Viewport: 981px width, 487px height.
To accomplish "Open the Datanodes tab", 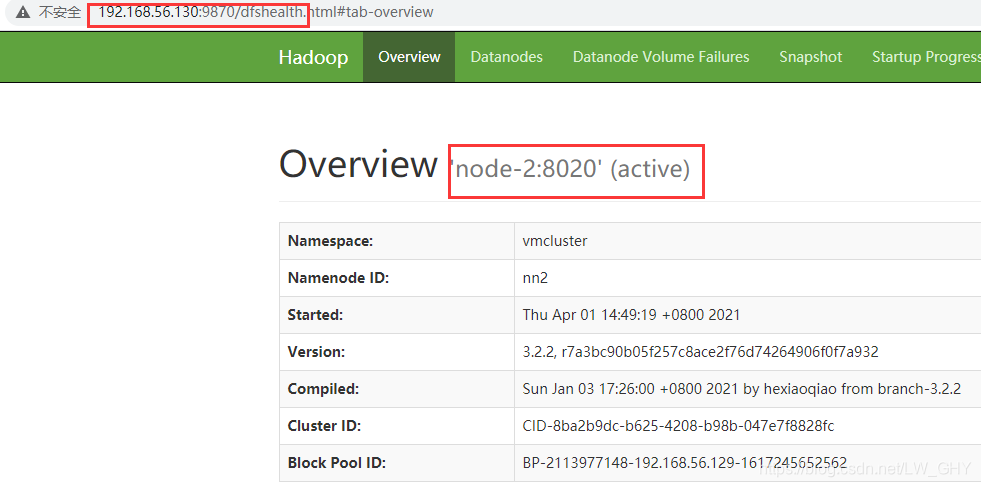I will tap(507, 57).
